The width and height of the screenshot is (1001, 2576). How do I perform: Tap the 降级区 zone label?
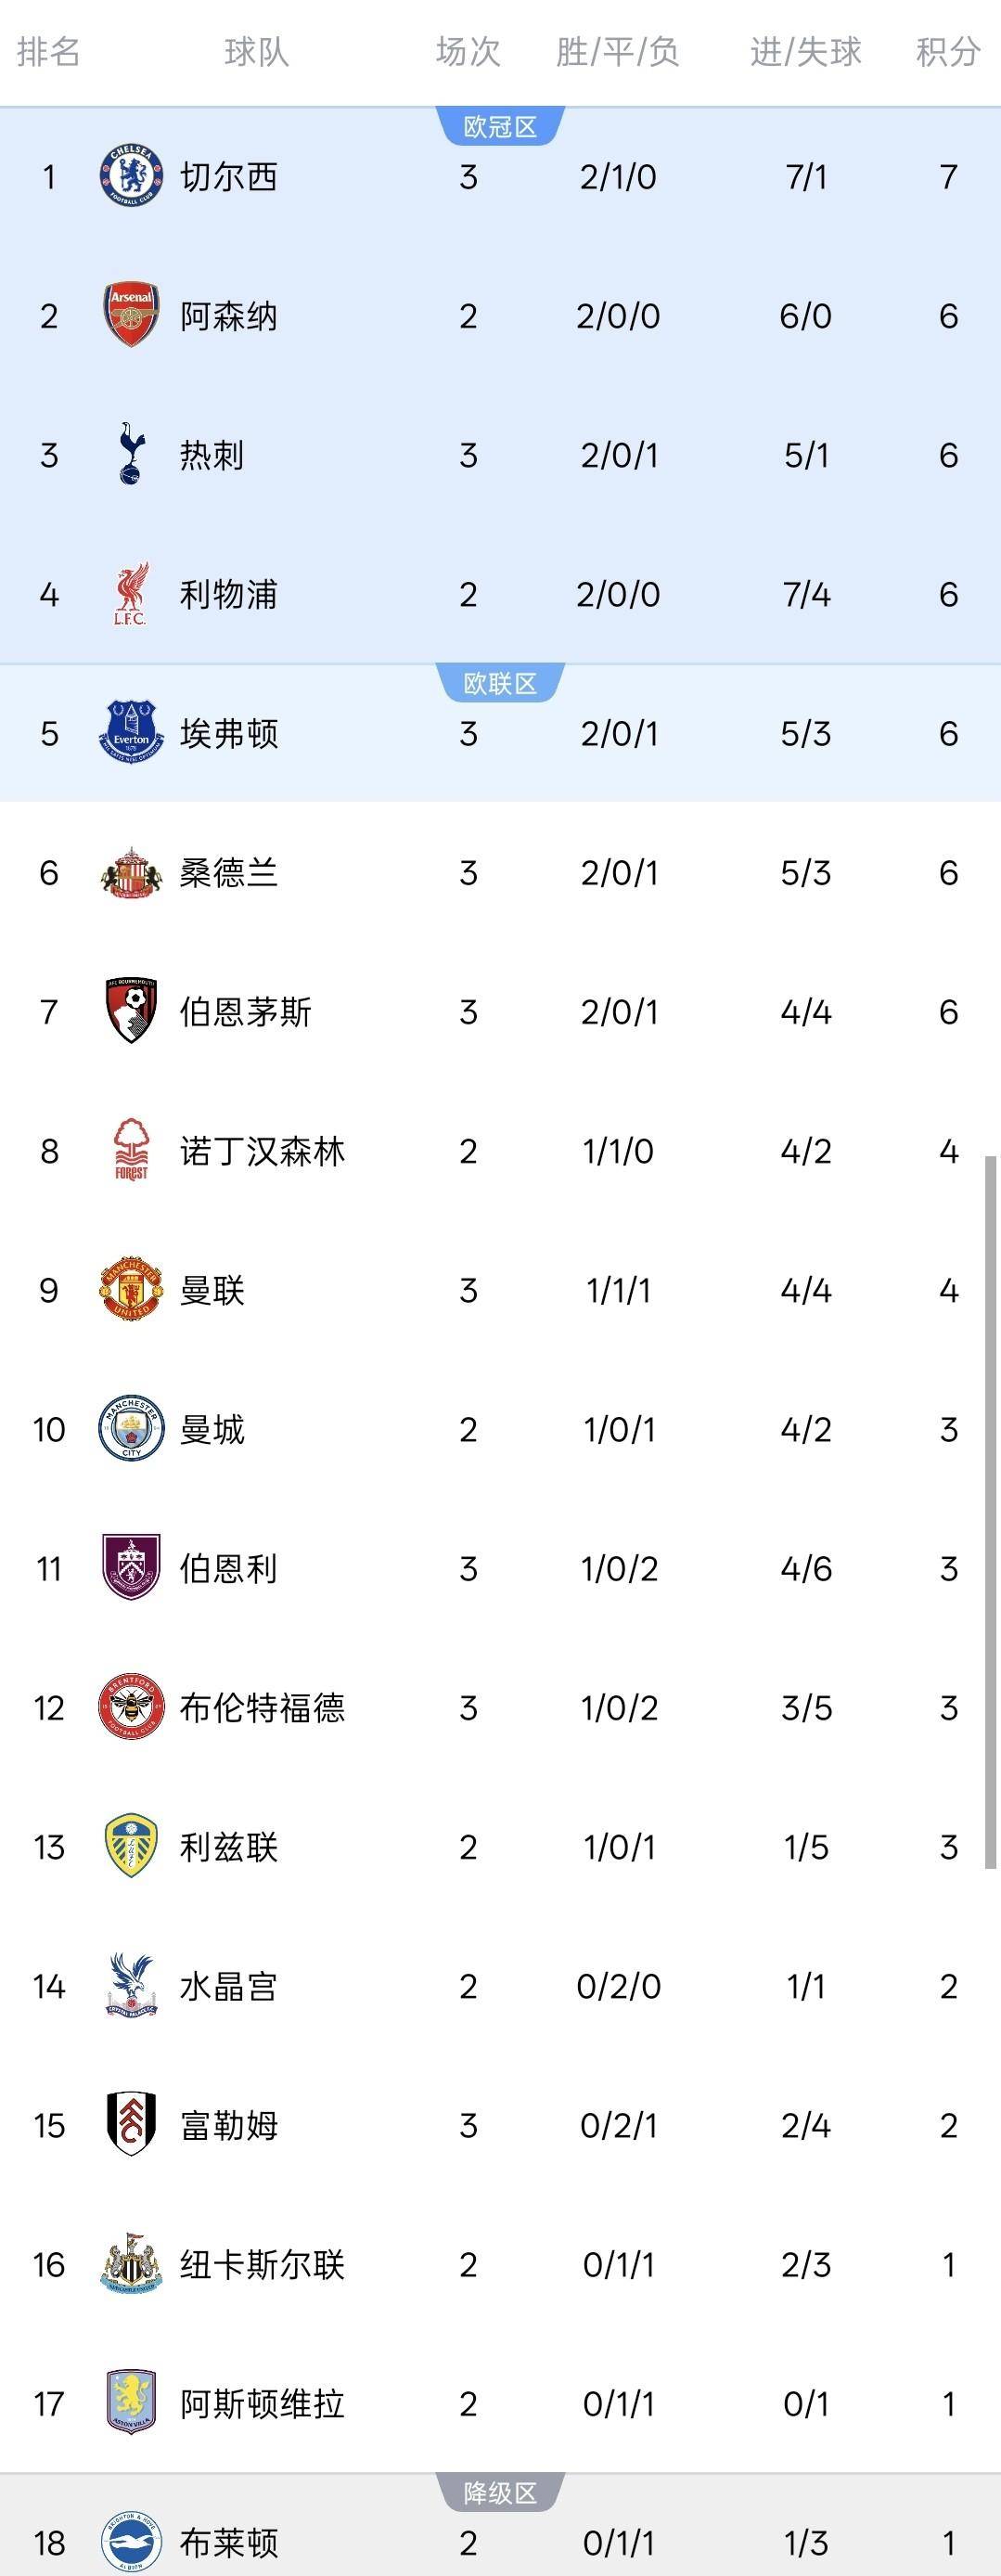coord(500,2492)
